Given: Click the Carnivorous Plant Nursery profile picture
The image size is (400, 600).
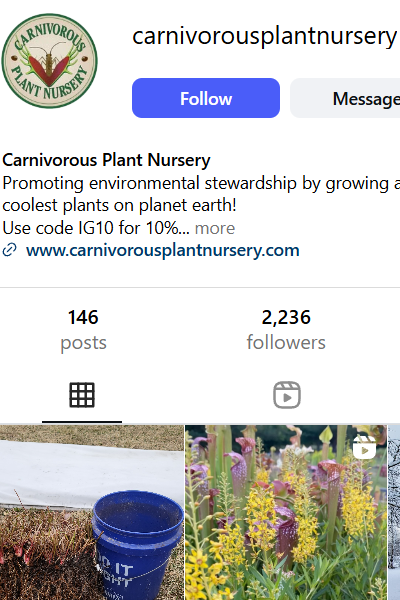Looking at the screenshot, I should (x=49, y=61).
